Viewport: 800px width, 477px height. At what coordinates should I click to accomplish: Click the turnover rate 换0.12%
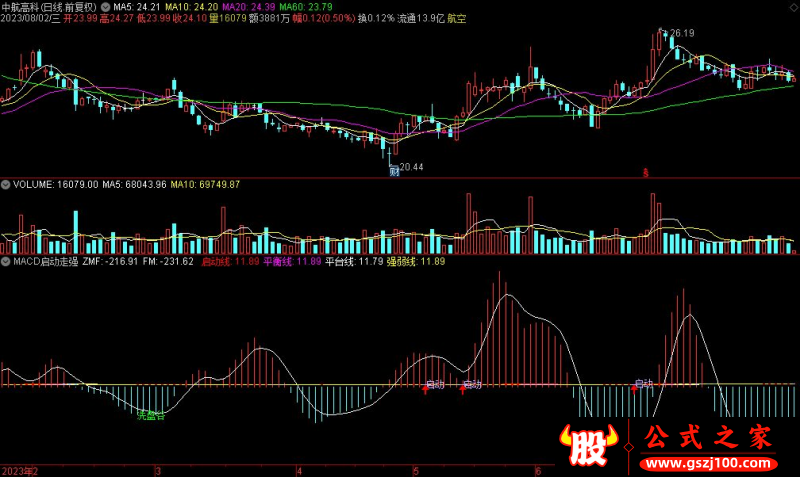pos(376,18)
